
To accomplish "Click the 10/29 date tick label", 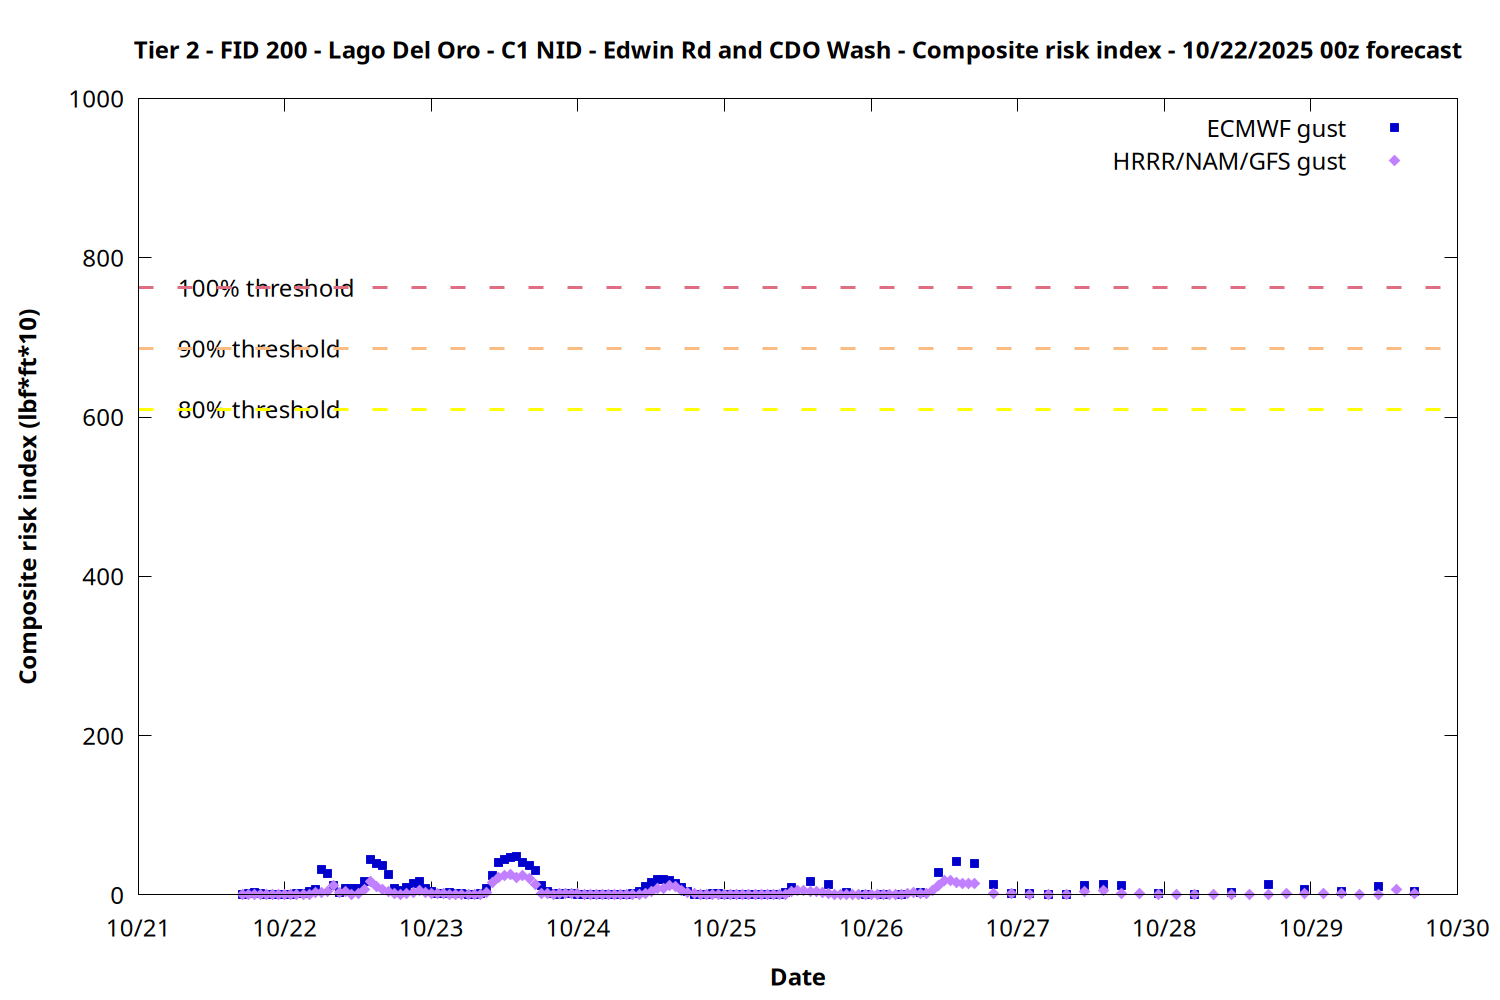I will (1311, 928).
